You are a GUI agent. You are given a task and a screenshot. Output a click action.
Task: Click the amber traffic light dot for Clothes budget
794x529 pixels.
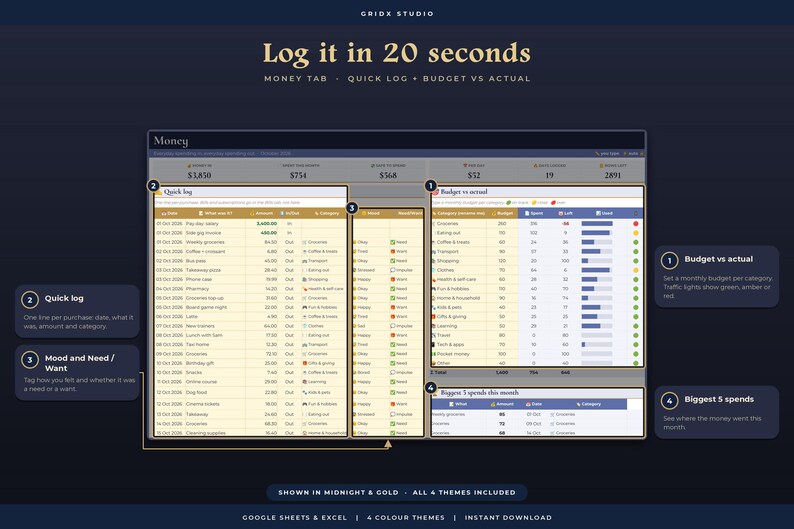(x=636, y=270)
